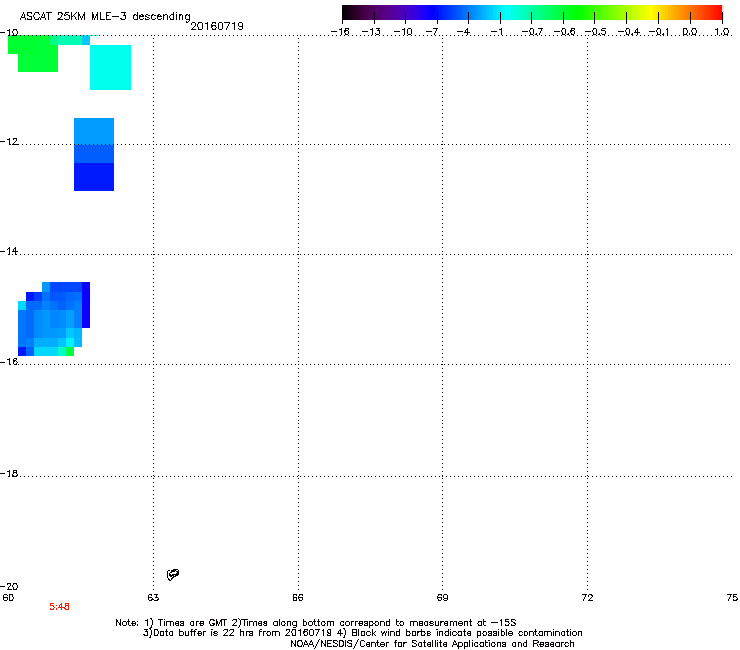Click 'NOAA/NESDIS/Center for Satellite Applications and Research' credit
Viewport: 740px width, 650px height.
pos(432,644)
